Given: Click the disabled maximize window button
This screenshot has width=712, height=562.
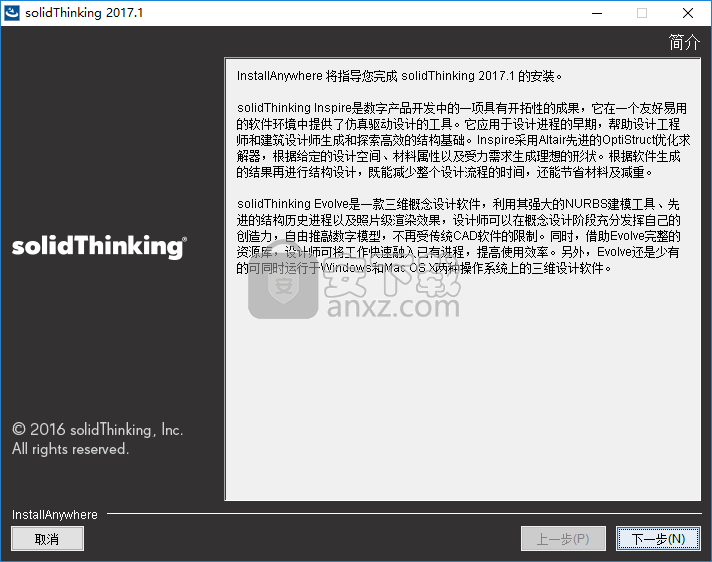Looking at the screenshot, I should [x=642, y=13].
